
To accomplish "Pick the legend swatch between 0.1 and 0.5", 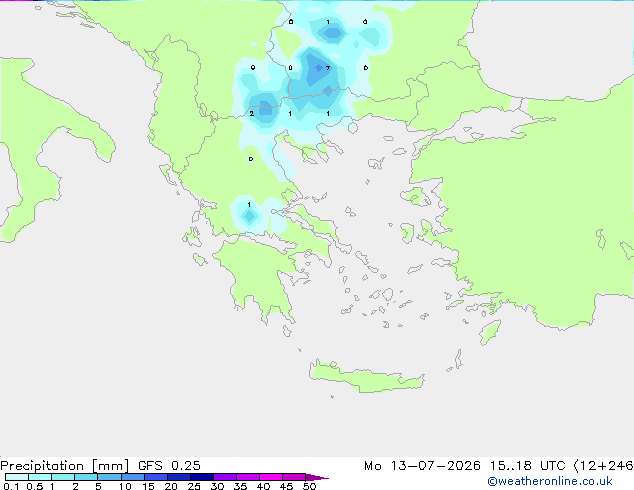I will click(x=17, y=477).
